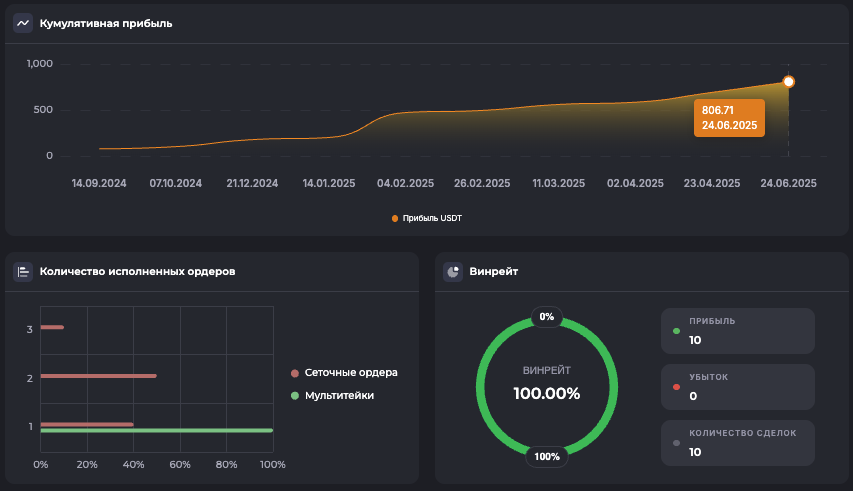Viewport: 853px width, 491px height.
Task: Select the ПРИБЫЛЬ stat card
Action: [737, 331]
